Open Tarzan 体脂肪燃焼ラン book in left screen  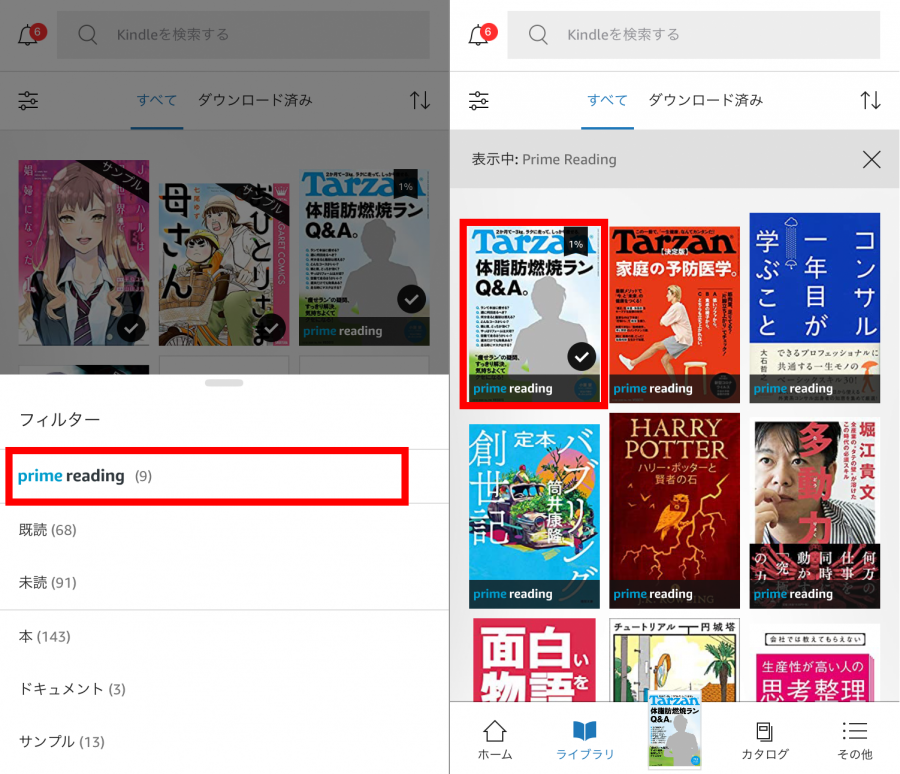(x=364, y=257)
